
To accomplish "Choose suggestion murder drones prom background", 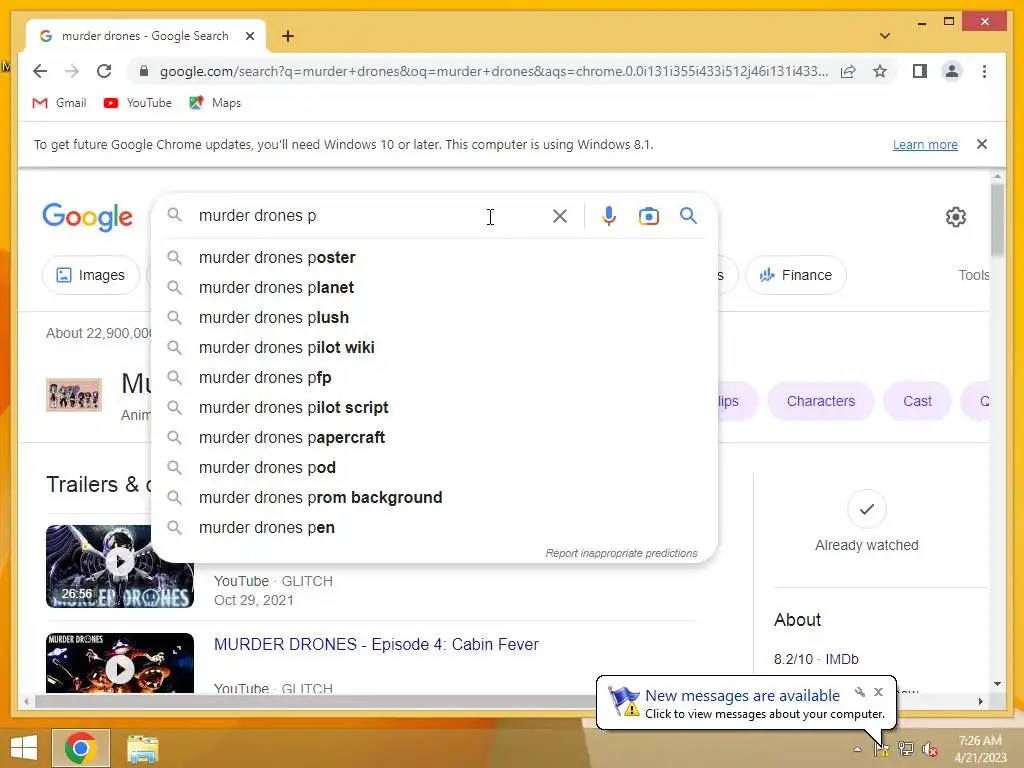I will click(434, 498).
